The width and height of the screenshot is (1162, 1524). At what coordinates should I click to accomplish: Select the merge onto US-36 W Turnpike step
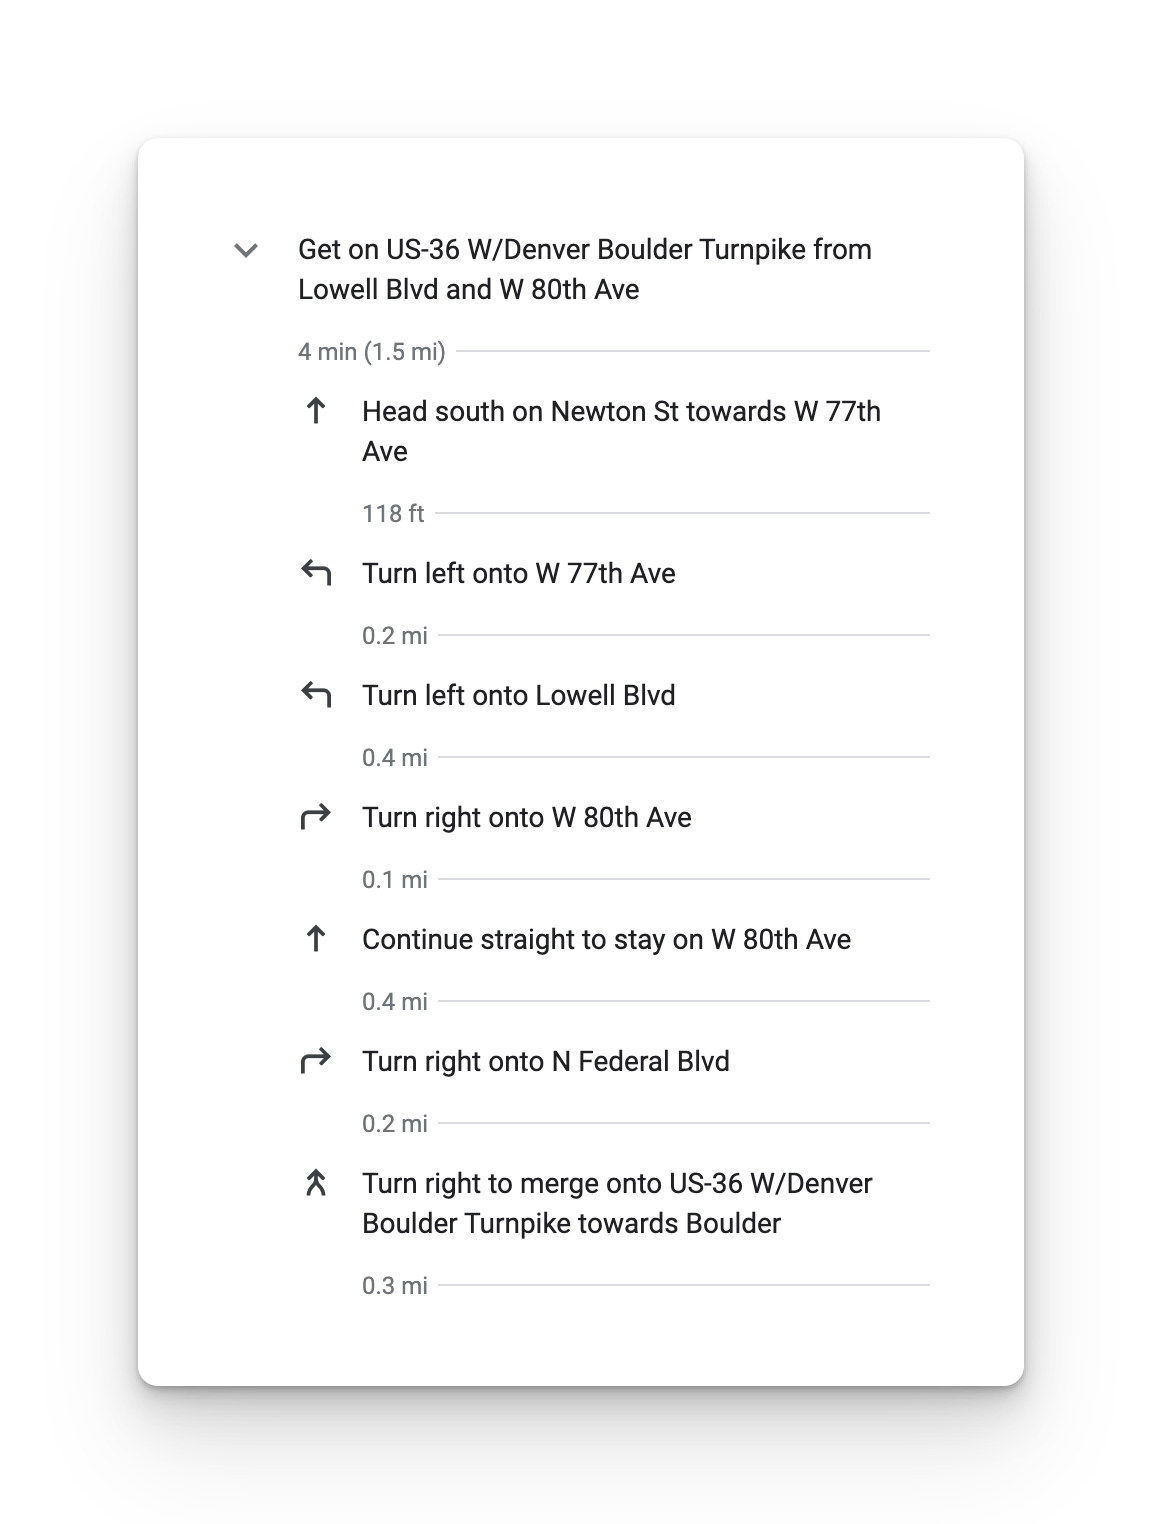617,1203
